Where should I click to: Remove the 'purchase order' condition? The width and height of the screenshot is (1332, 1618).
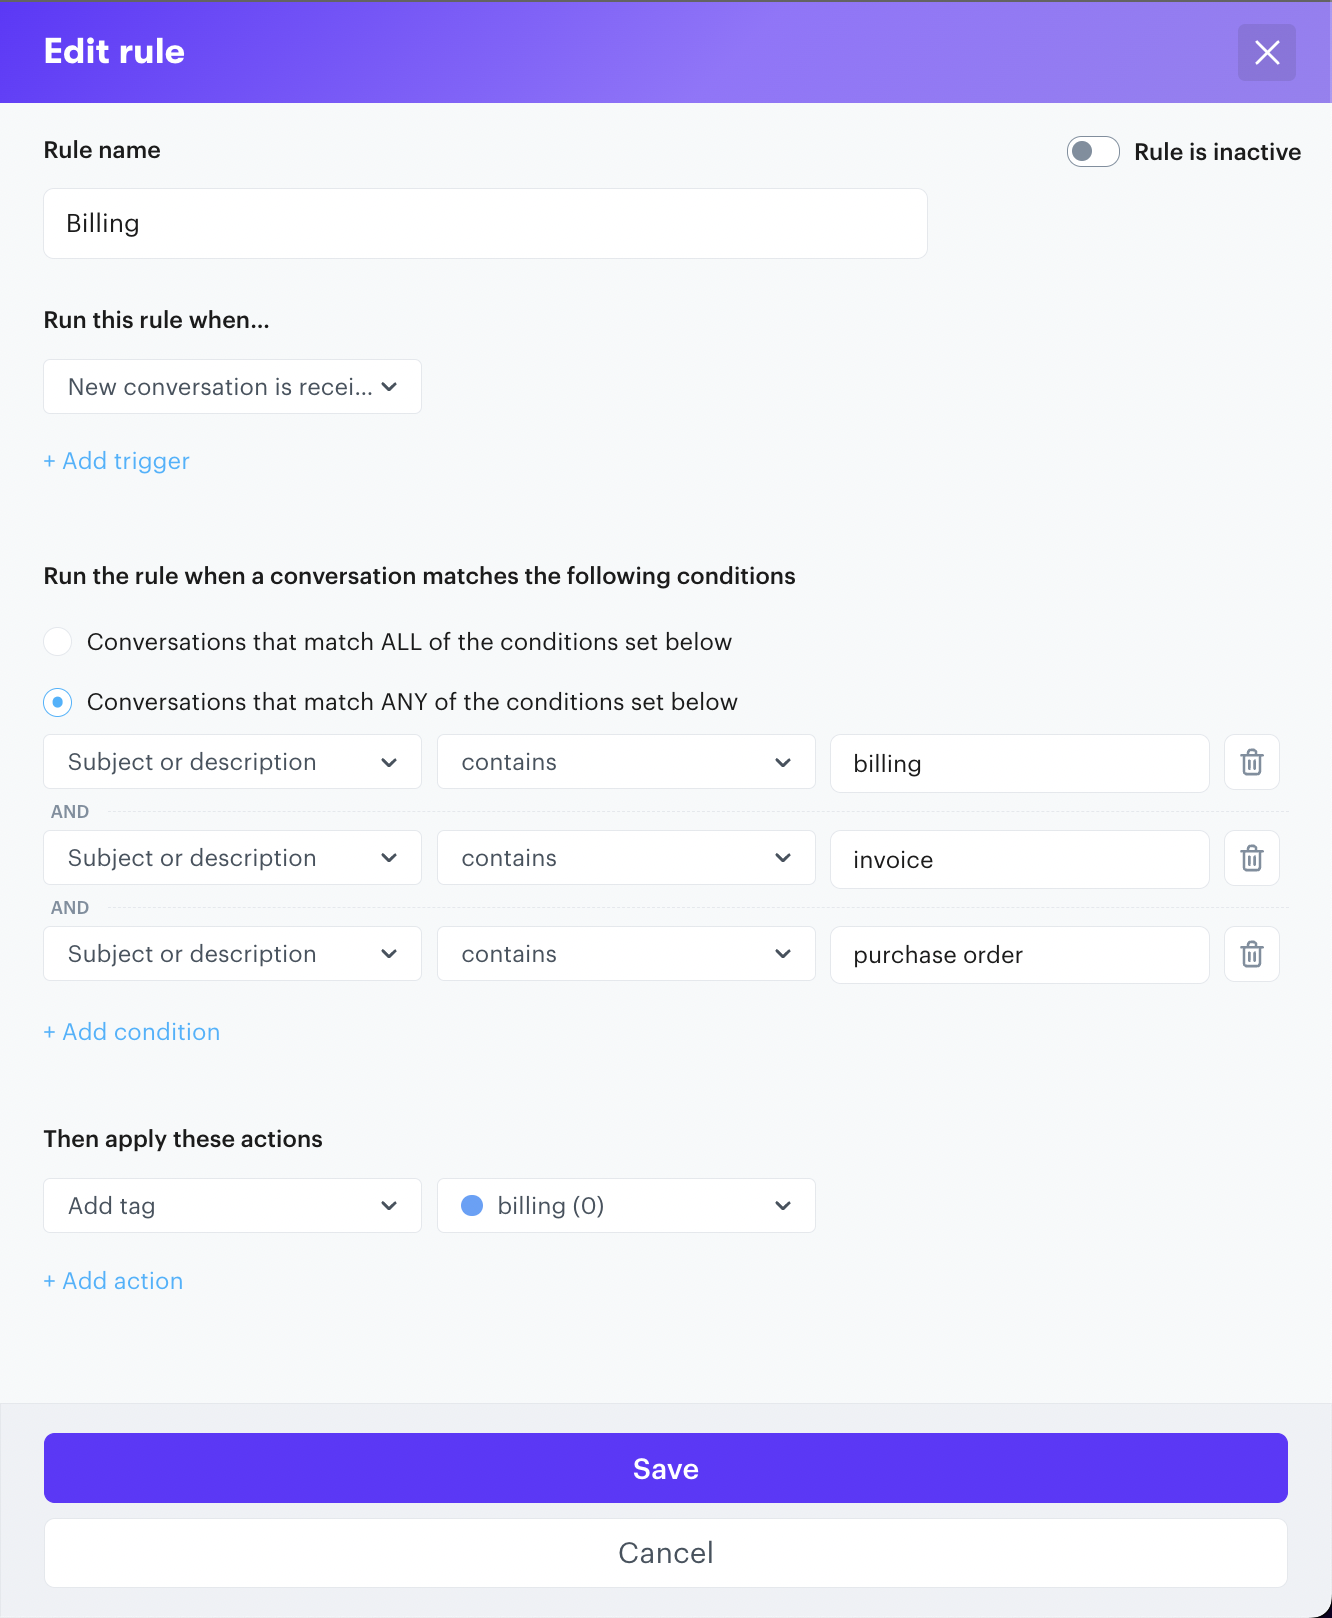tap(1251, 955)
